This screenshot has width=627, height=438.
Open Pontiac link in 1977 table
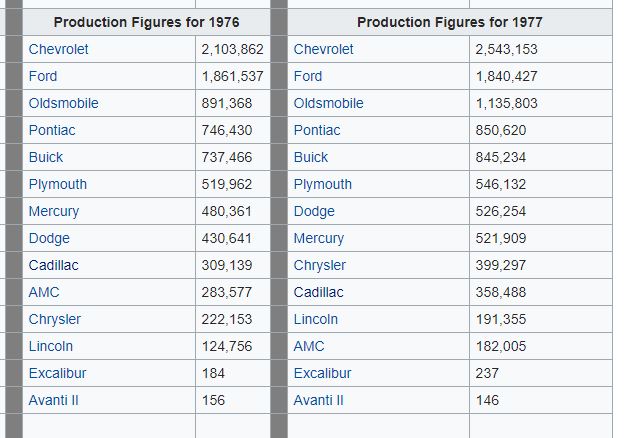[x=317, y=130]
